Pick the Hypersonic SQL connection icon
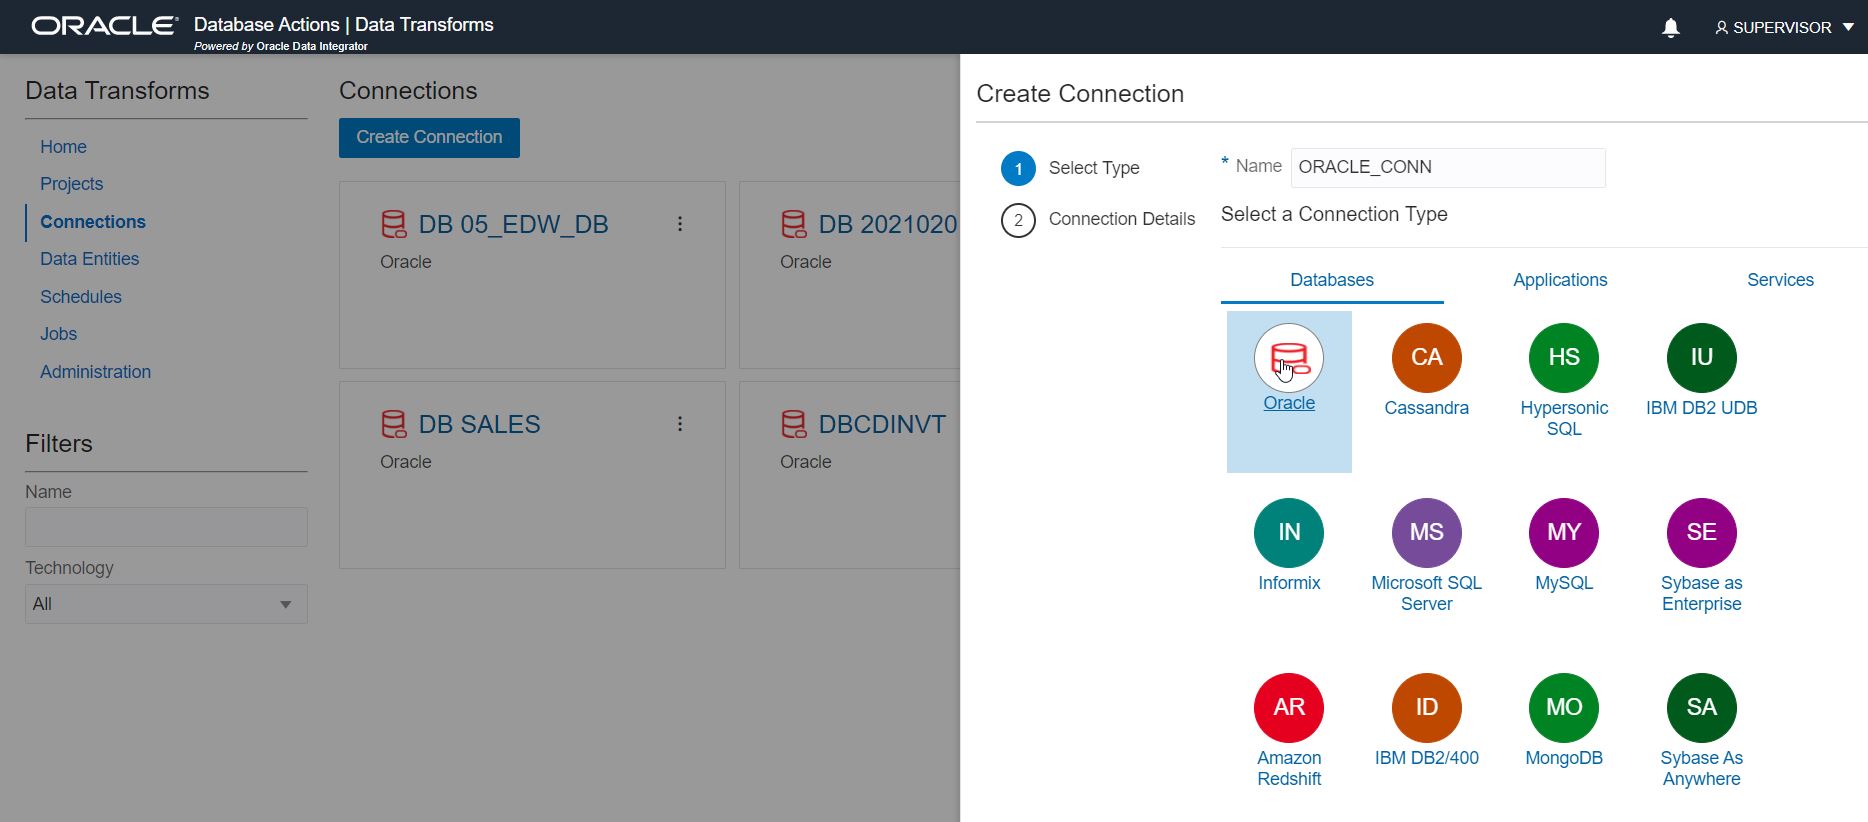1868x822 pixels. pos(1564,358)
